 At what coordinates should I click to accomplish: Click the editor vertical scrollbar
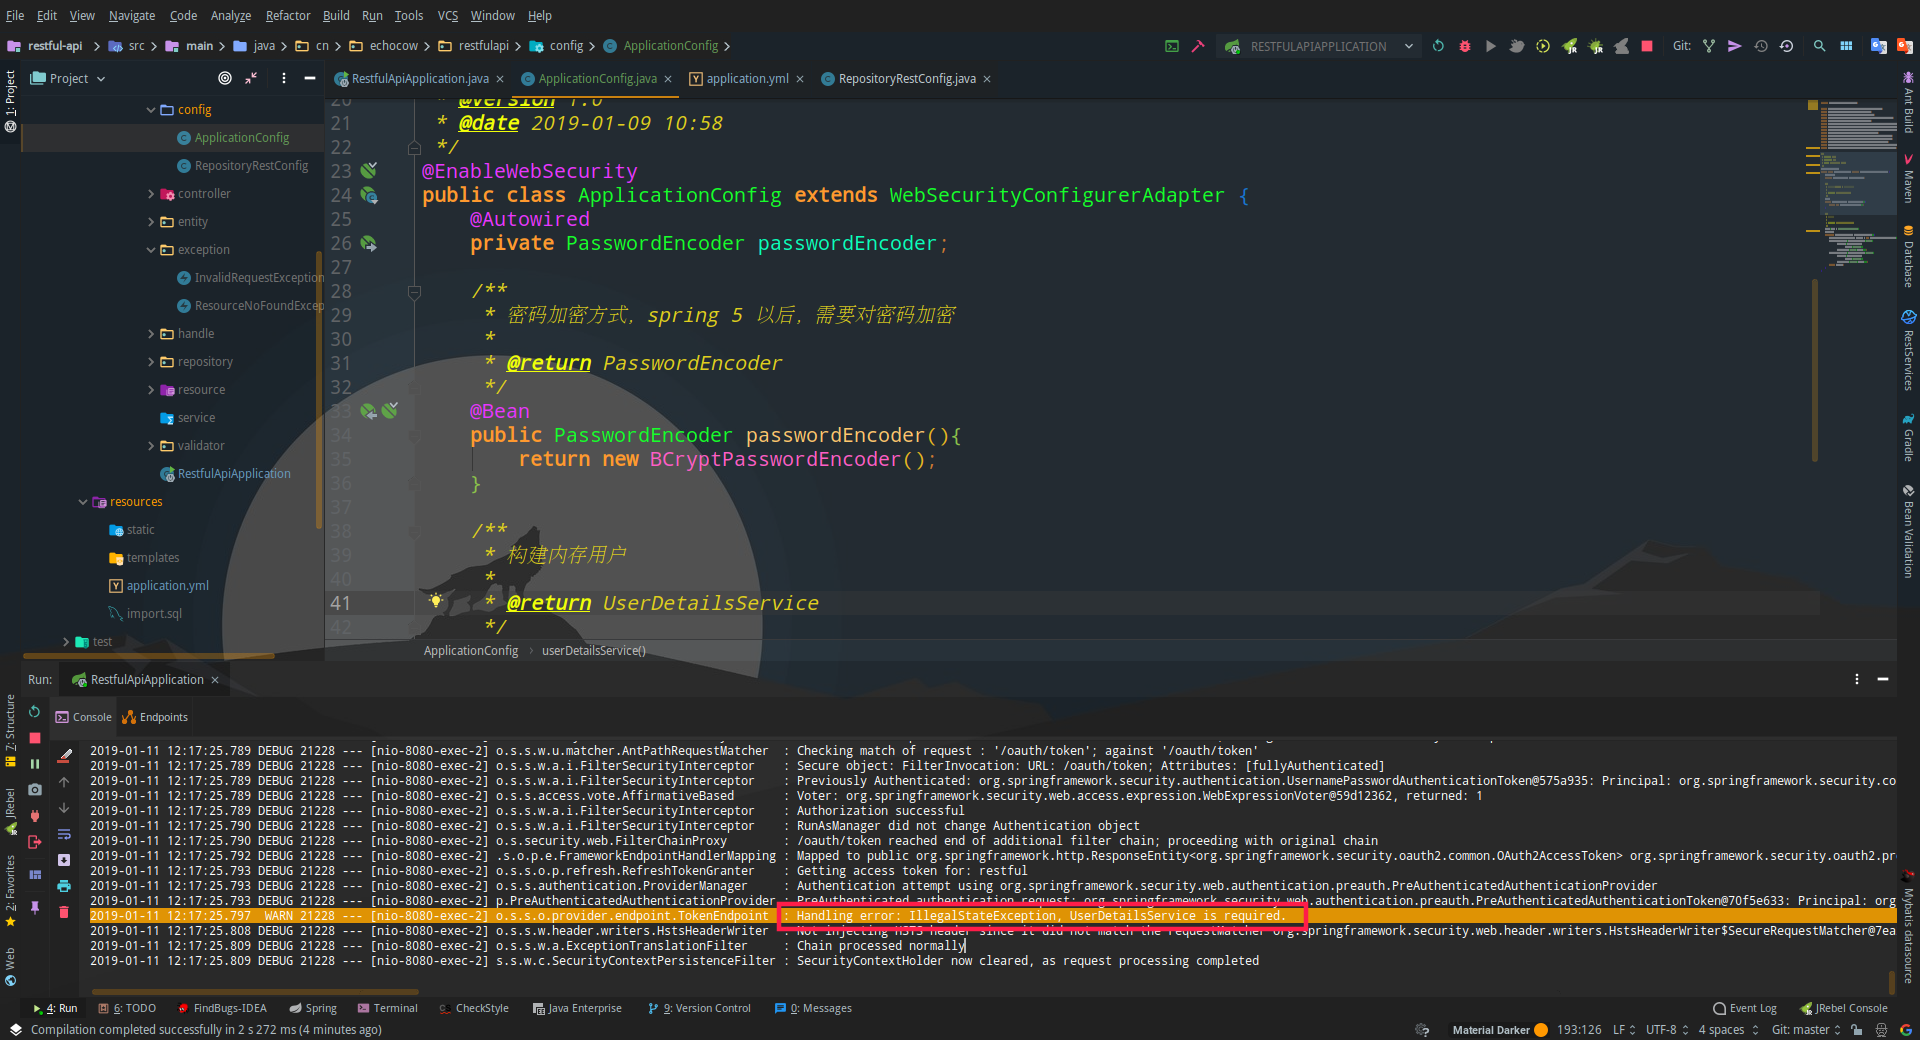pos(1814,370)
